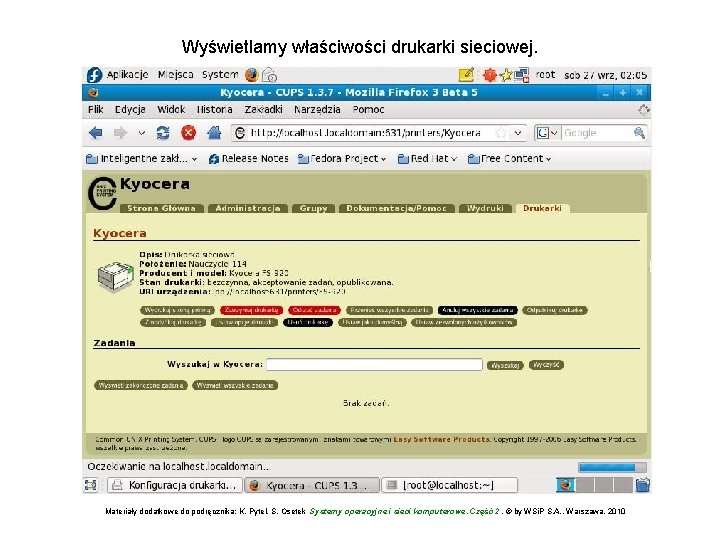Open the Zakładki menu
The image size is (720, 540).
pyautogui.click(x=264, y=110)
